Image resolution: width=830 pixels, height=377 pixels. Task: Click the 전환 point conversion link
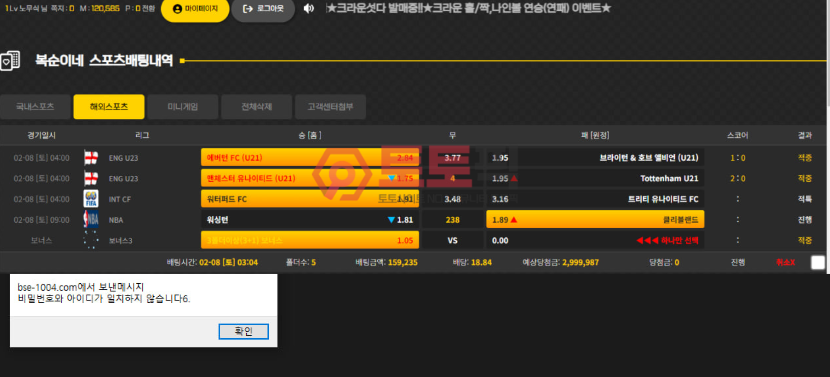coord(148,8)
